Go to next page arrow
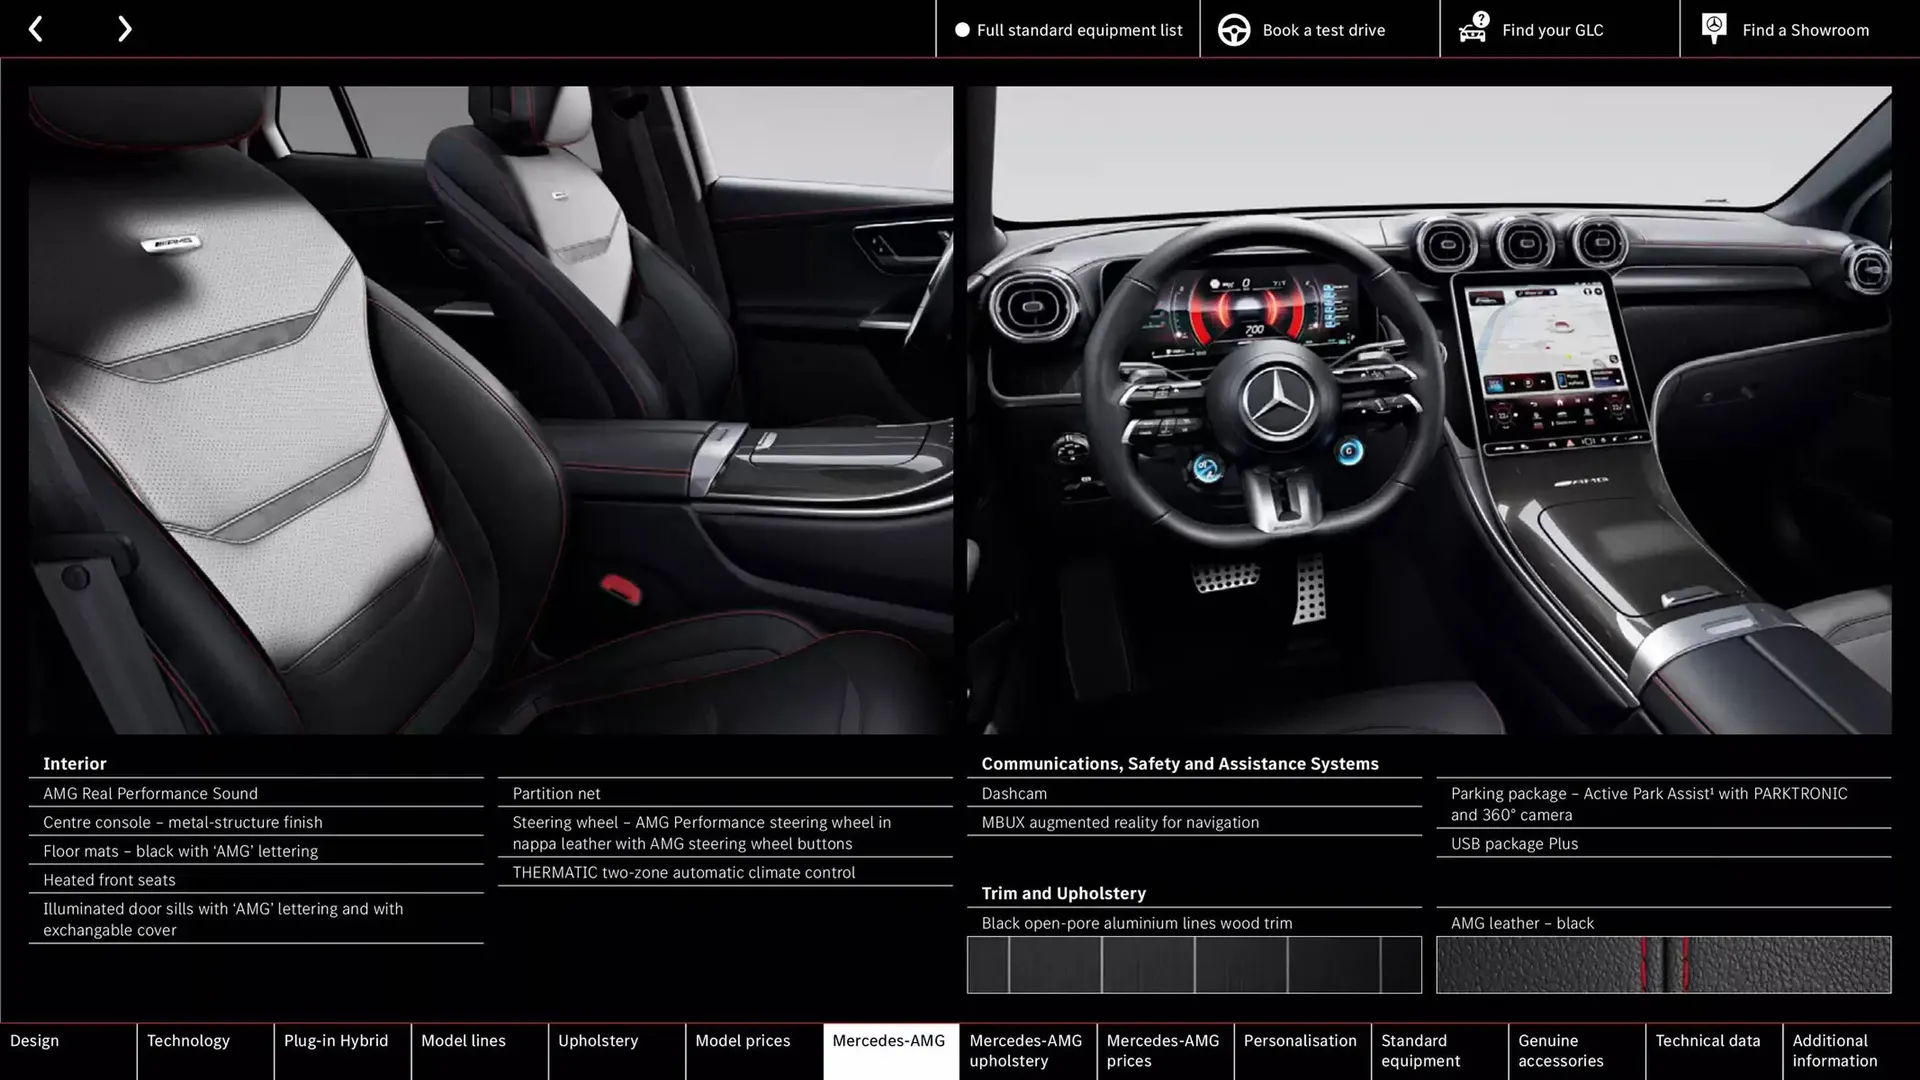 [124, 29]
